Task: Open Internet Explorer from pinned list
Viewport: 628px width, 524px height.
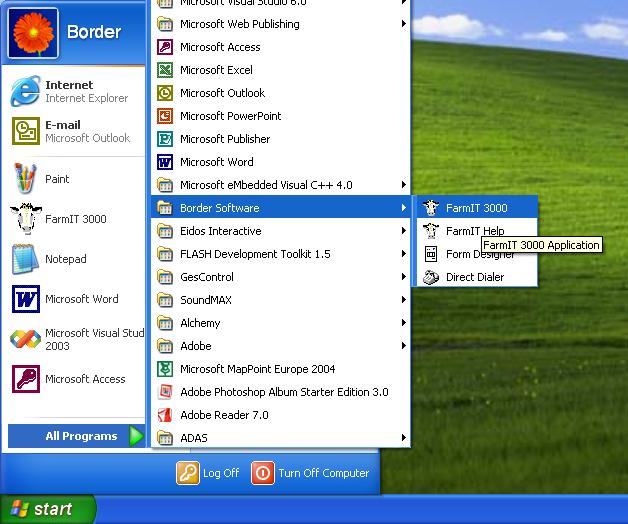Action: click(74, 91)
